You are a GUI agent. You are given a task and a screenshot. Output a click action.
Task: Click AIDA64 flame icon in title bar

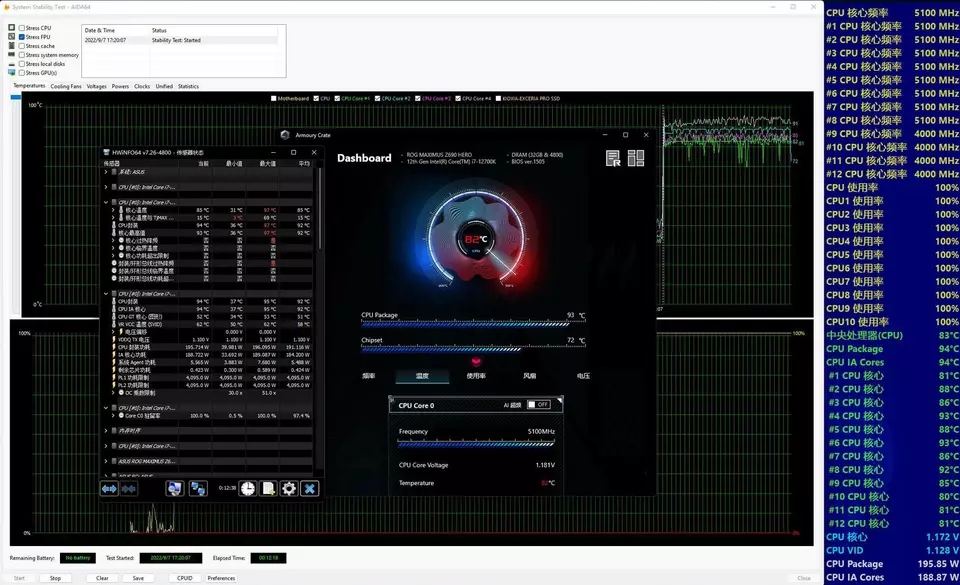click(x=7, y=7)
